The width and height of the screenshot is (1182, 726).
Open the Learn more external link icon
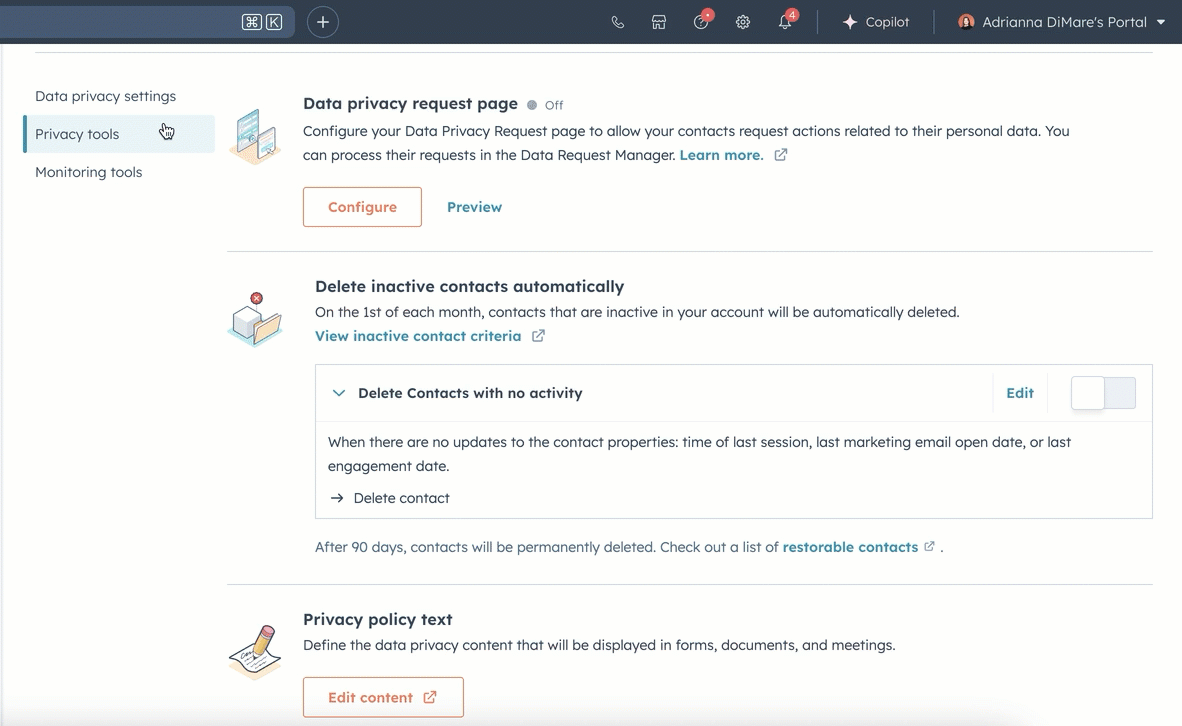[781, 155]
